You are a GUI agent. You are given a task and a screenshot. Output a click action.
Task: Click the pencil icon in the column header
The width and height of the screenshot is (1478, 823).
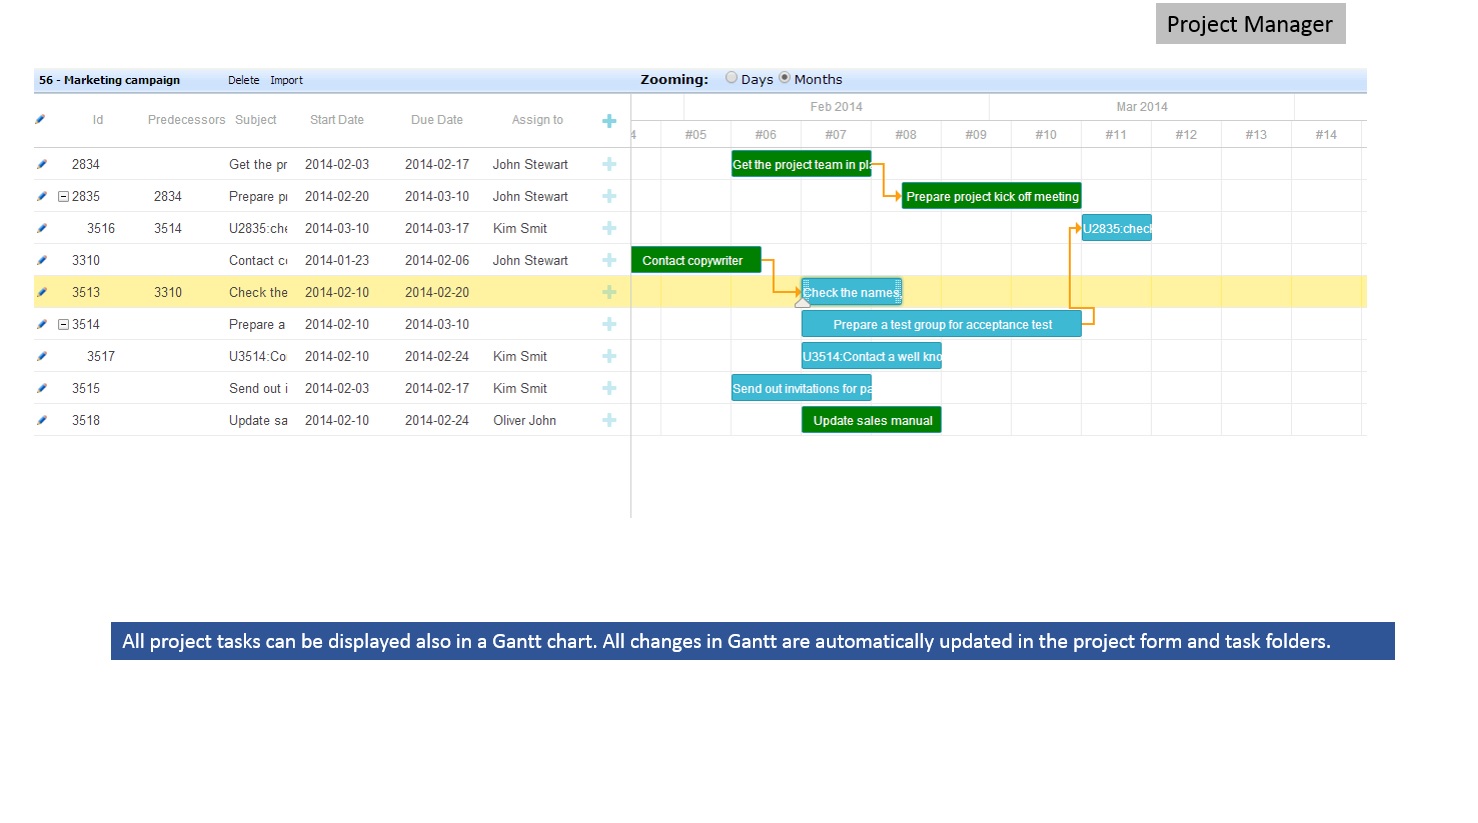[x=40, y=119]
